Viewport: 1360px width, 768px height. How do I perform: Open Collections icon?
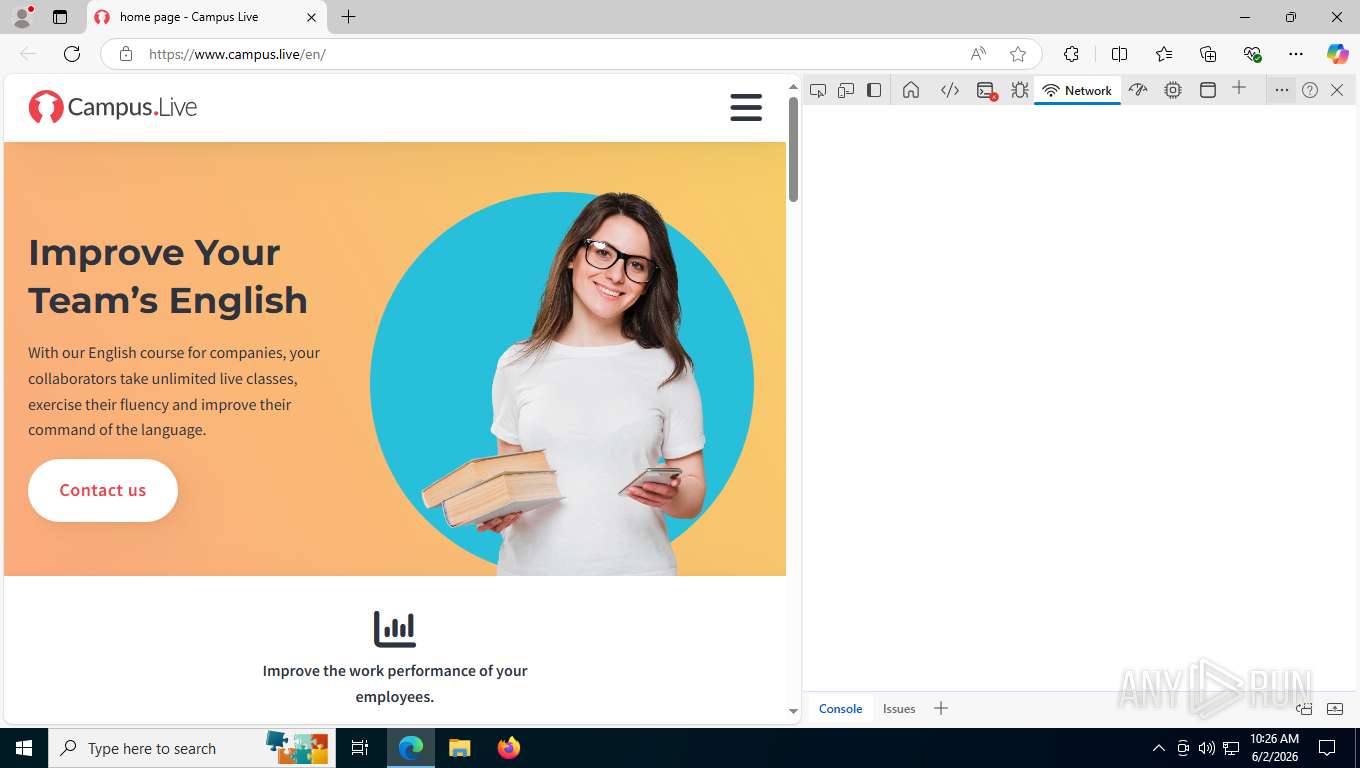coord(1208,54)
